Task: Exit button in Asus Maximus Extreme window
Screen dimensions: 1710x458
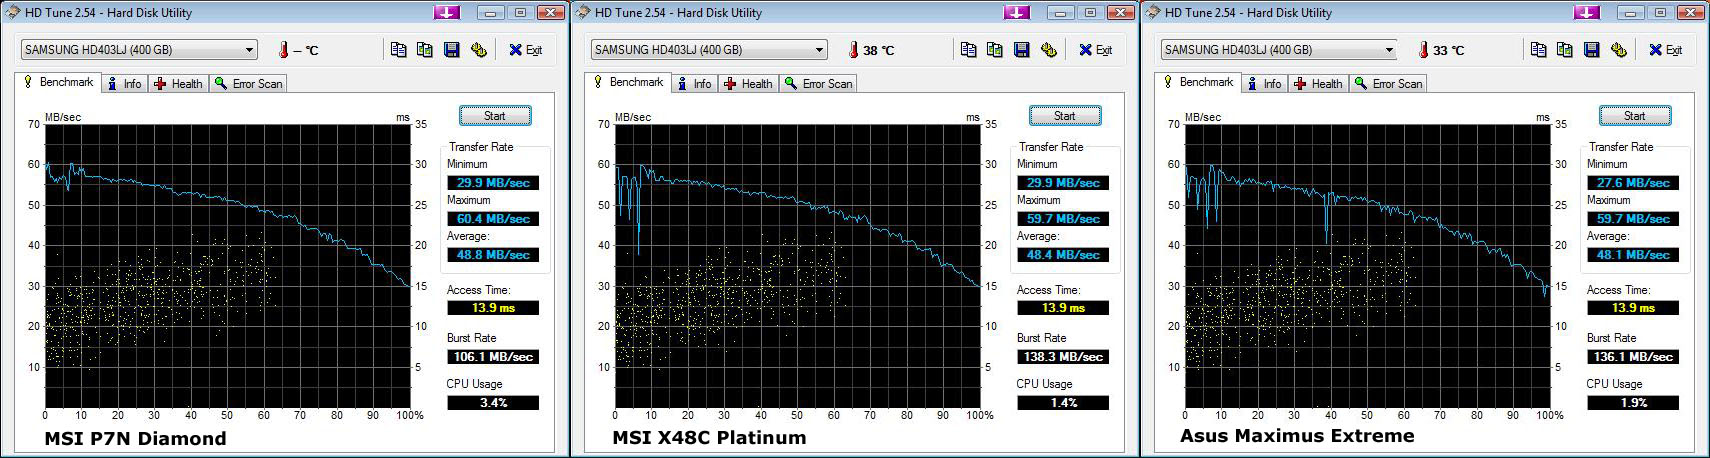Action: tap(1665, 50)
